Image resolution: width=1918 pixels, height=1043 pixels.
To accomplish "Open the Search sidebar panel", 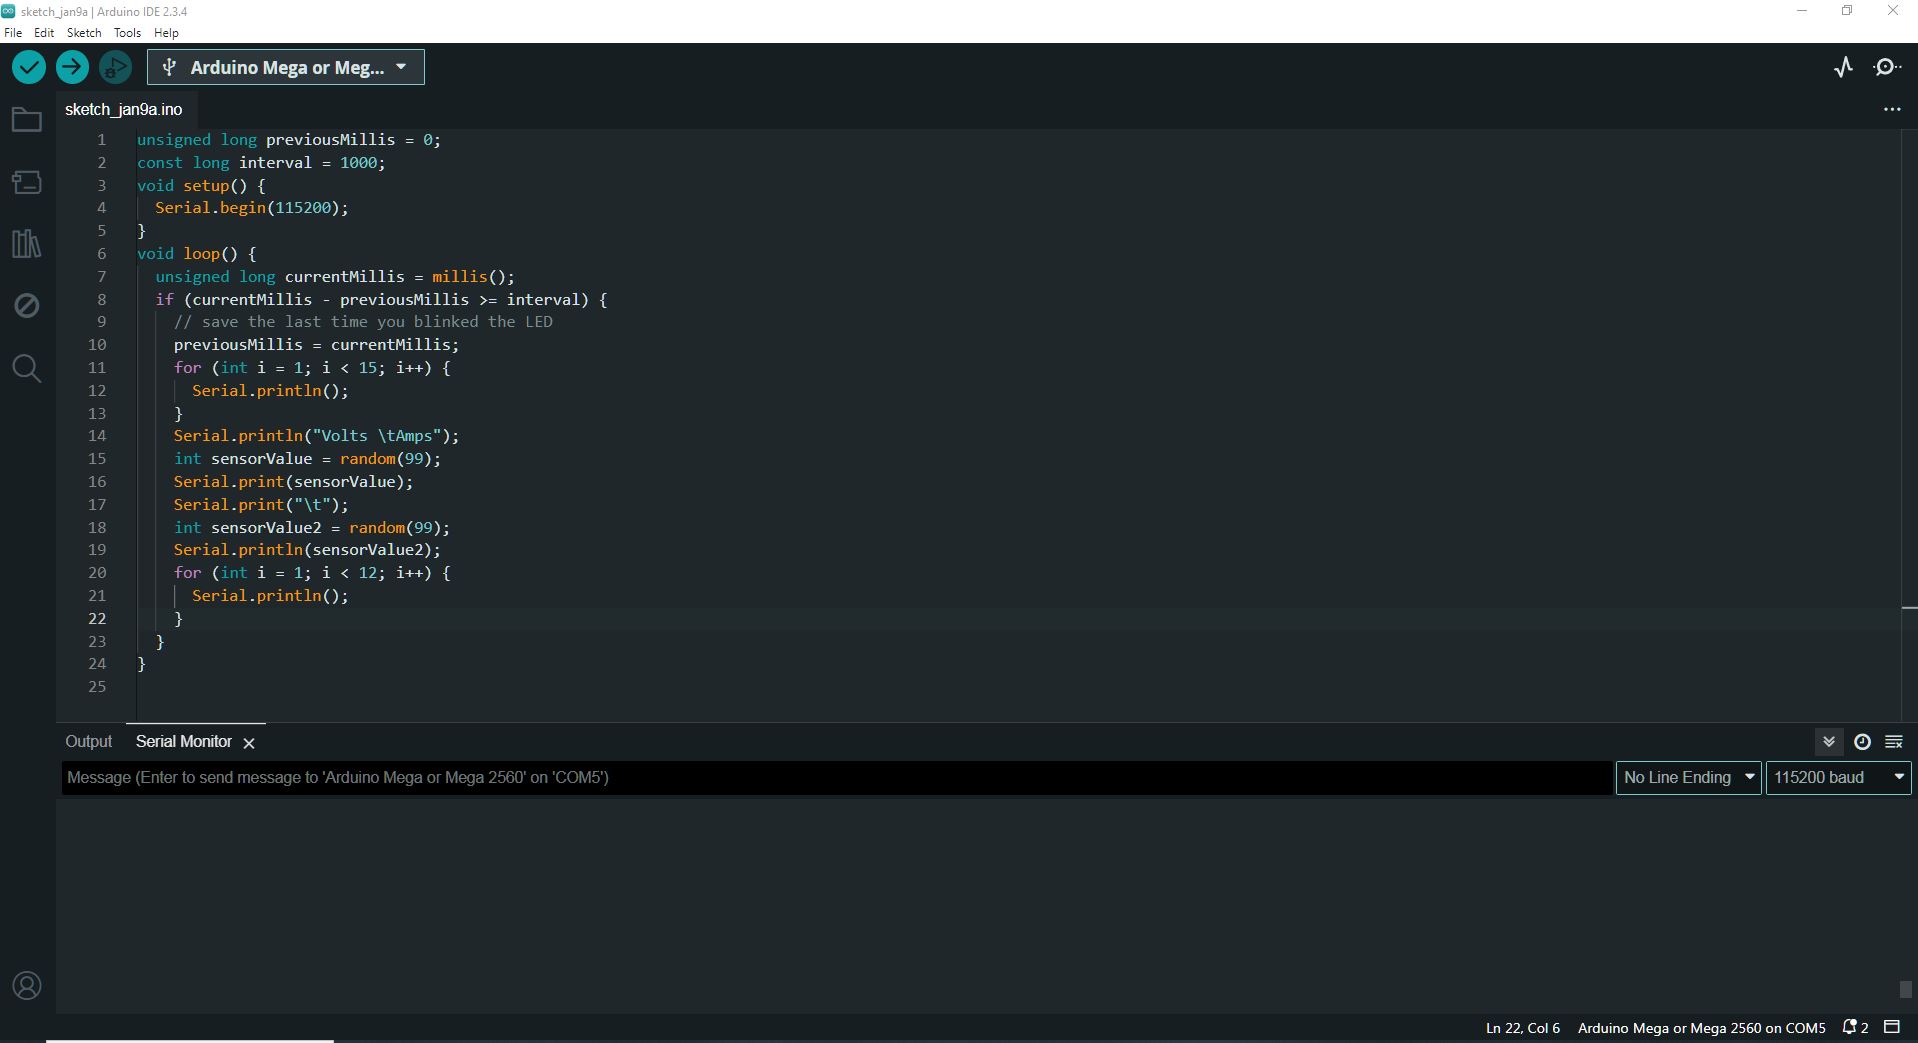I will tap(26, 368).
